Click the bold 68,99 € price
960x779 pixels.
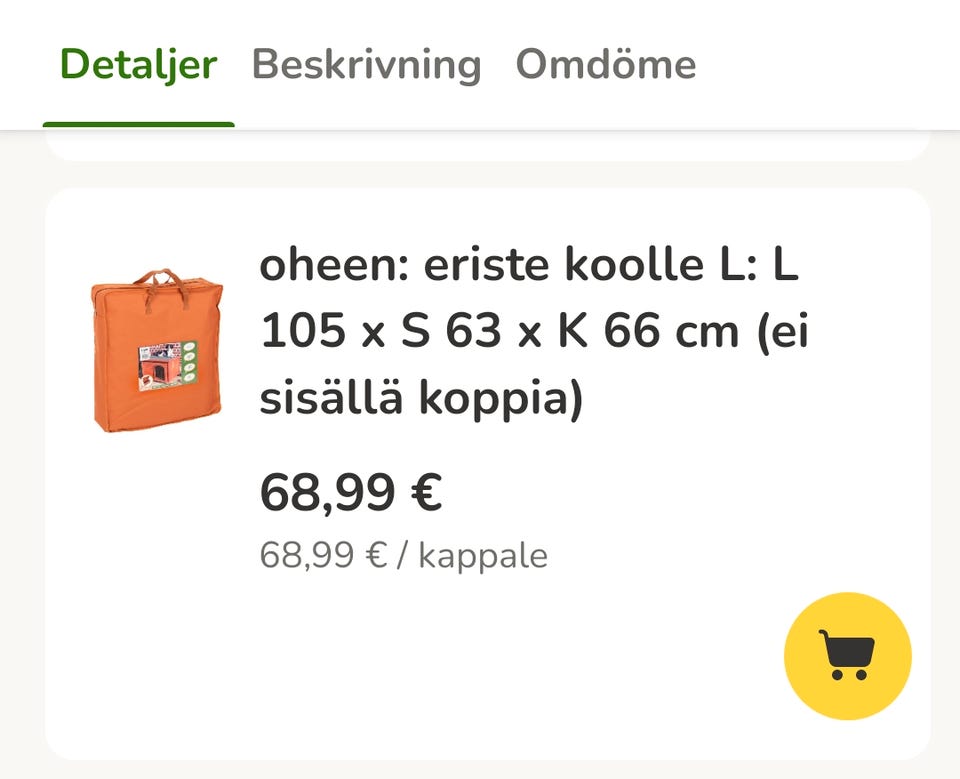(x=350, y=492)
